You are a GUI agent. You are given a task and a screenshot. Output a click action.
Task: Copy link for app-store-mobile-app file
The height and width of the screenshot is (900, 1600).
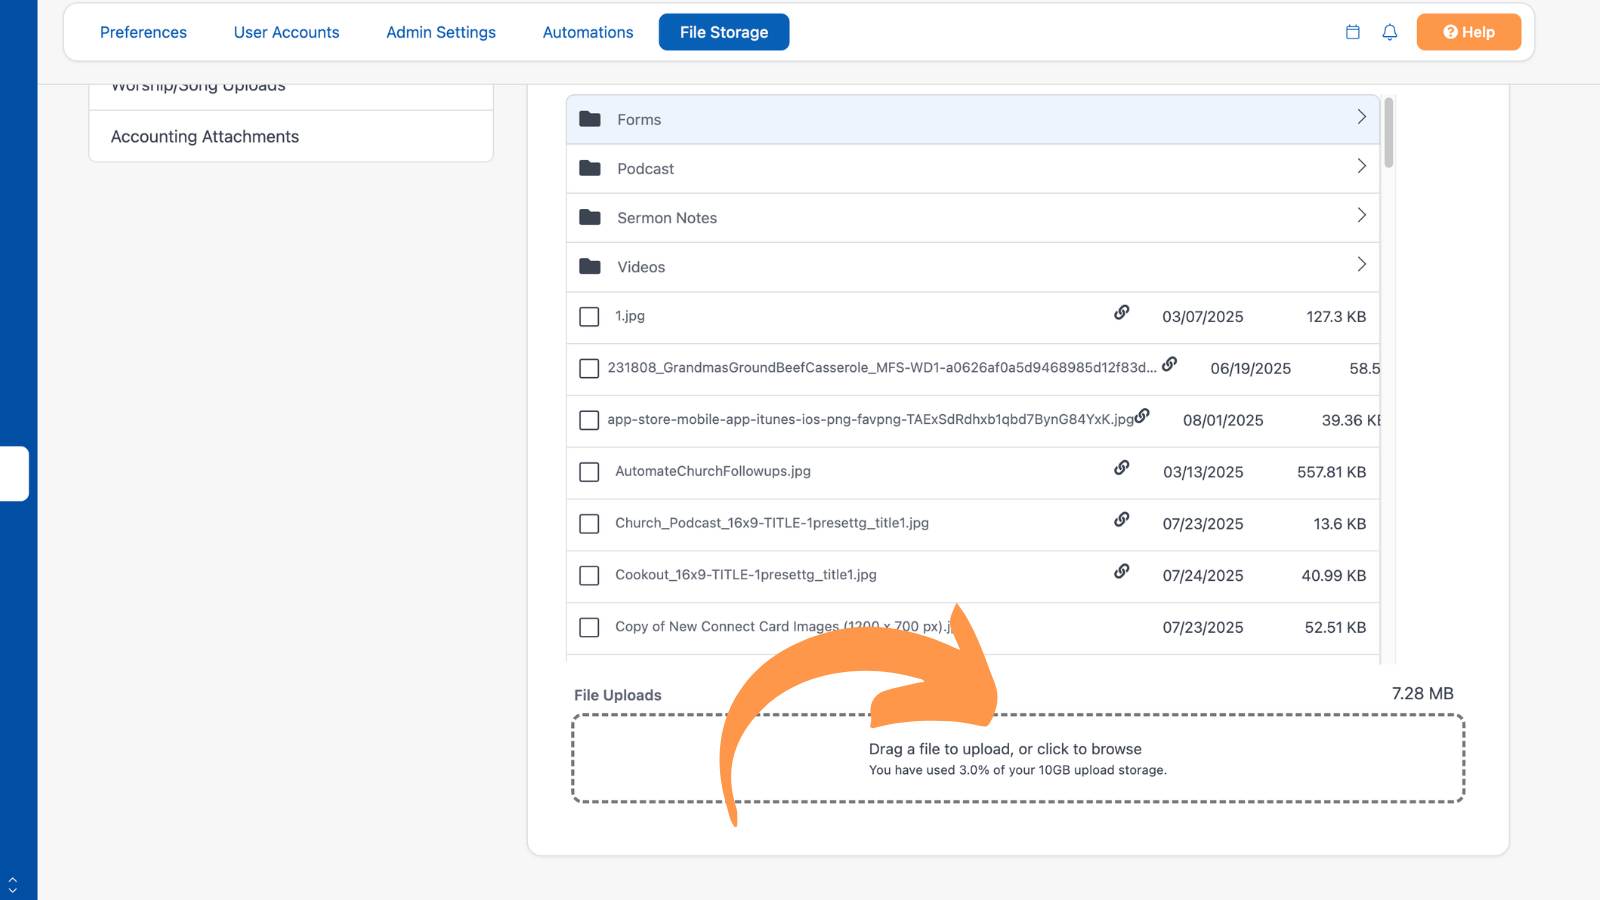tap(1142, 415)
